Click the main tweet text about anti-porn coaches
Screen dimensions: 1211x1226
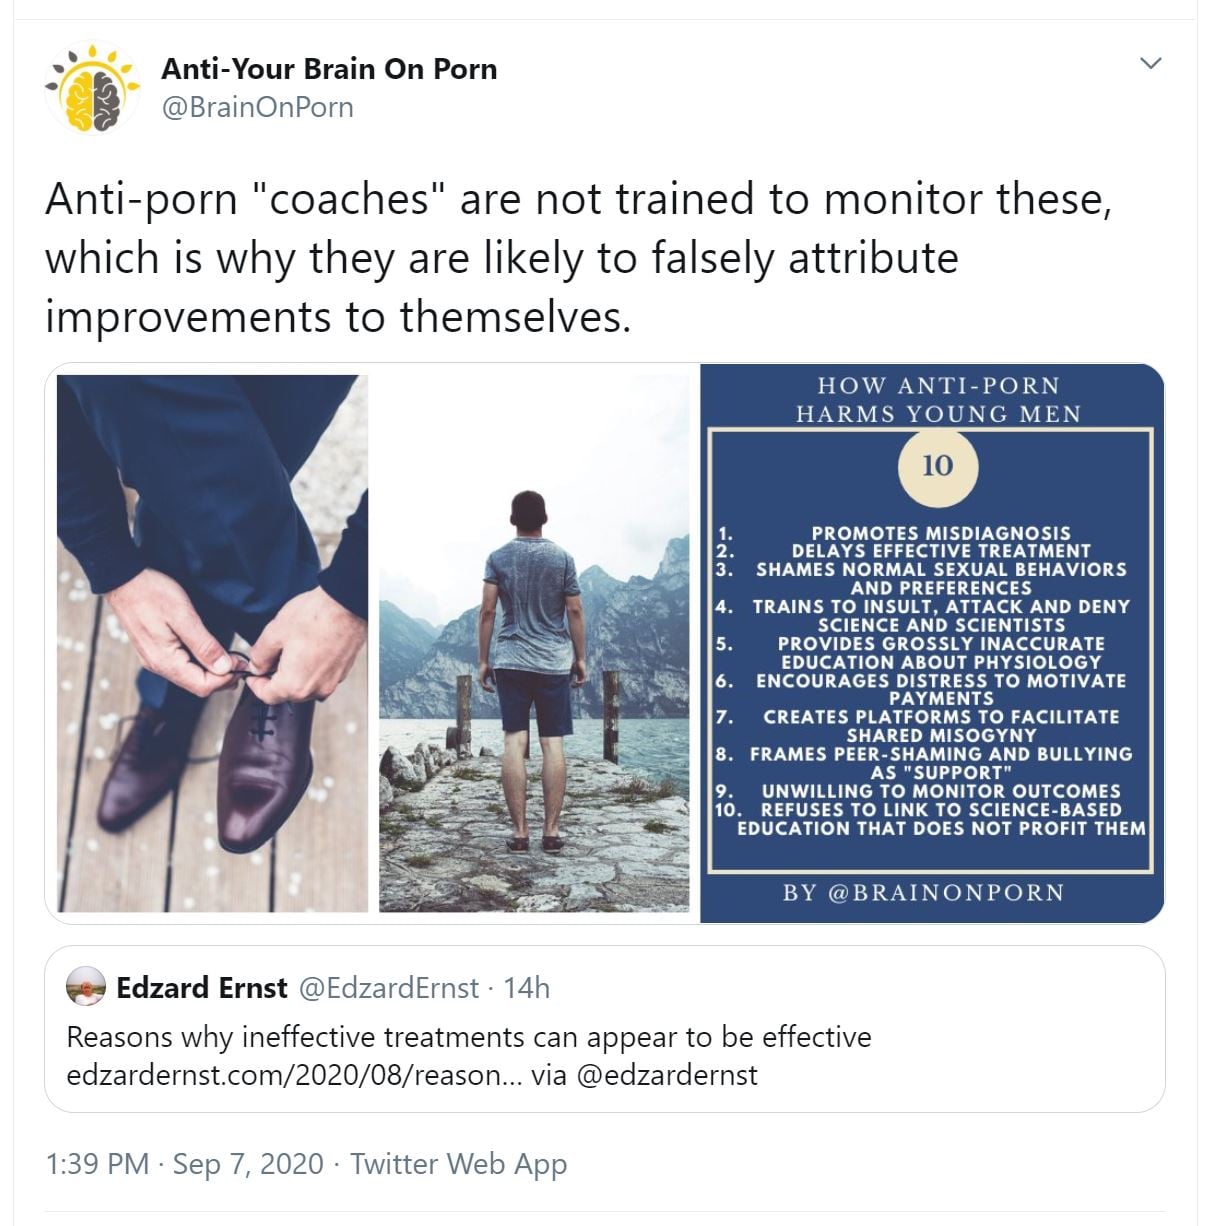pyautogui.click(x=578, y=257)
